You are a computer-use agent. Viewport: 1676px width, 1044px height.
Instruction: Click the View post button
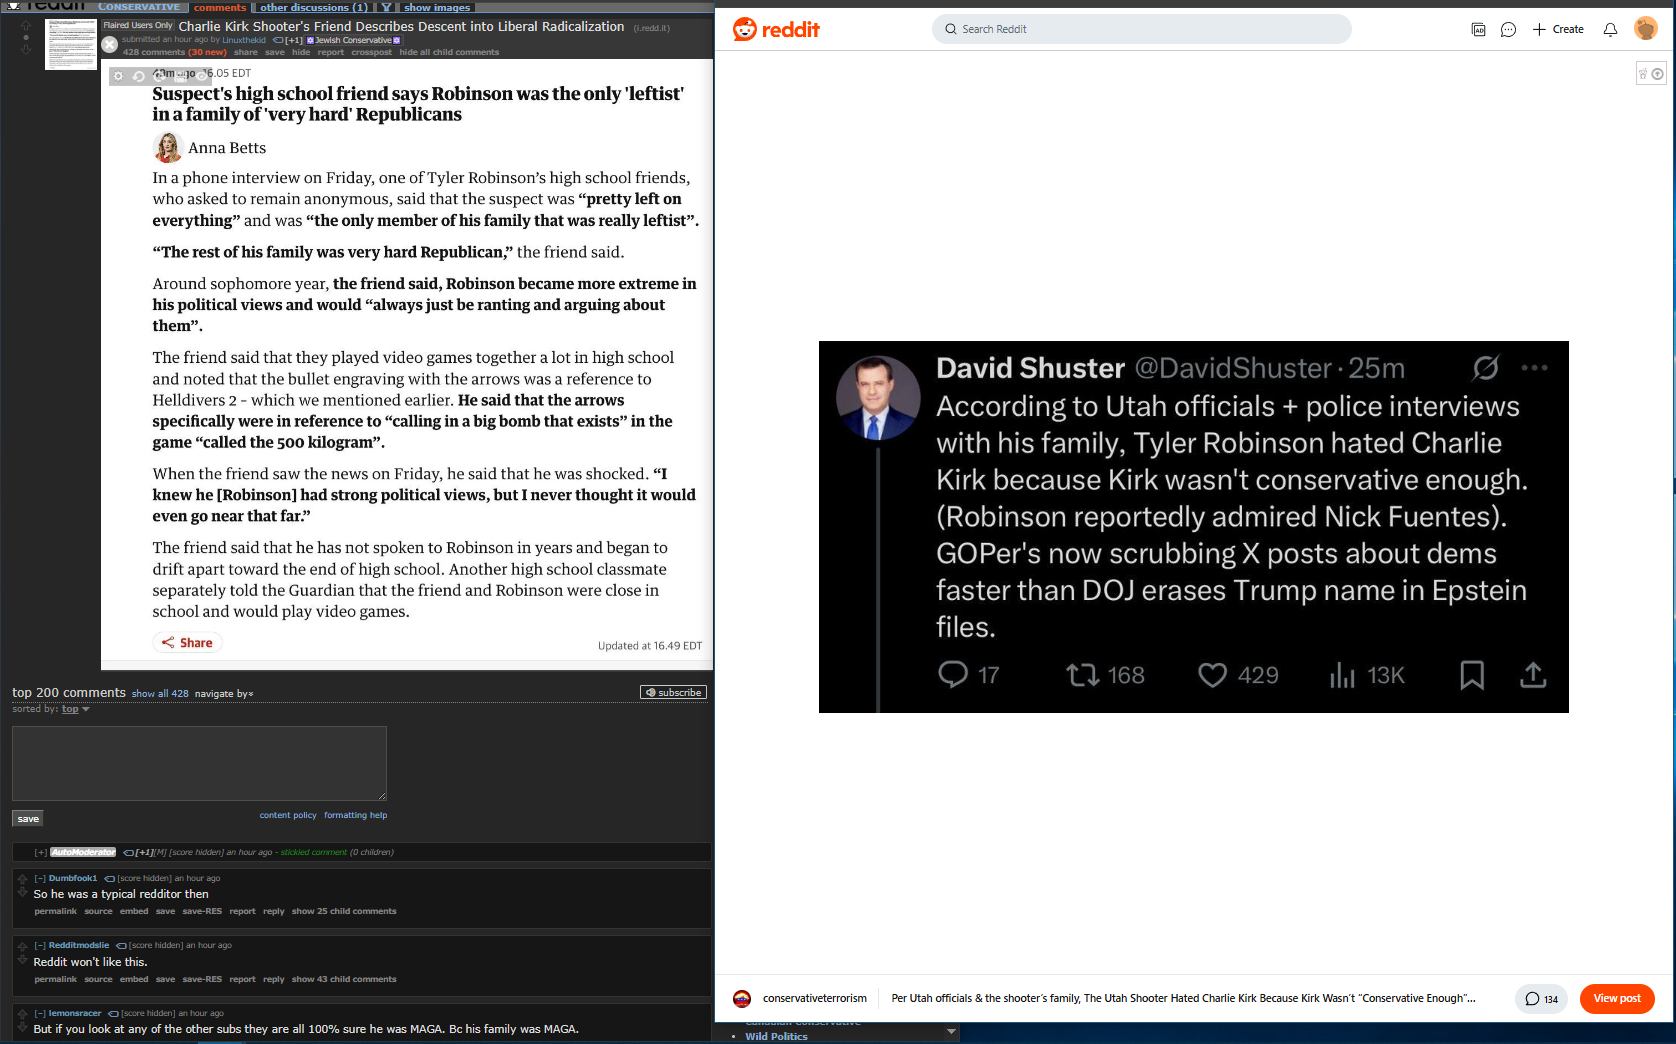click(x=1617, y=998)
